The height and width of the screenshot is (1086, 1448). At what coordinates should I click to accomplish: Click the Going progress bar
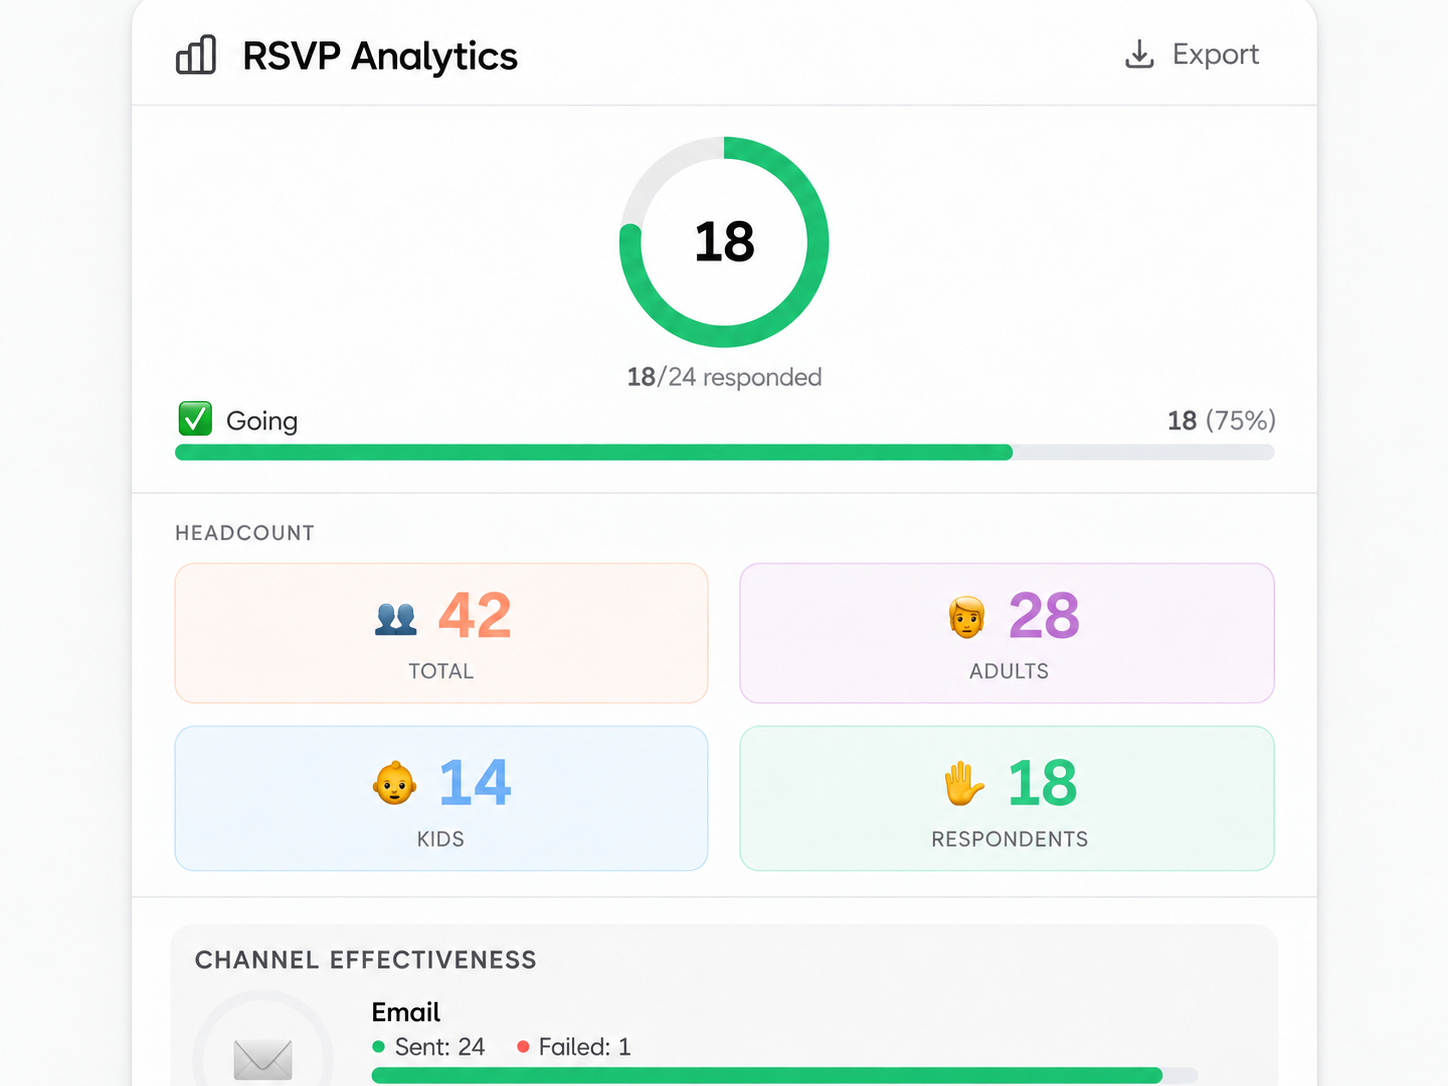724,452
